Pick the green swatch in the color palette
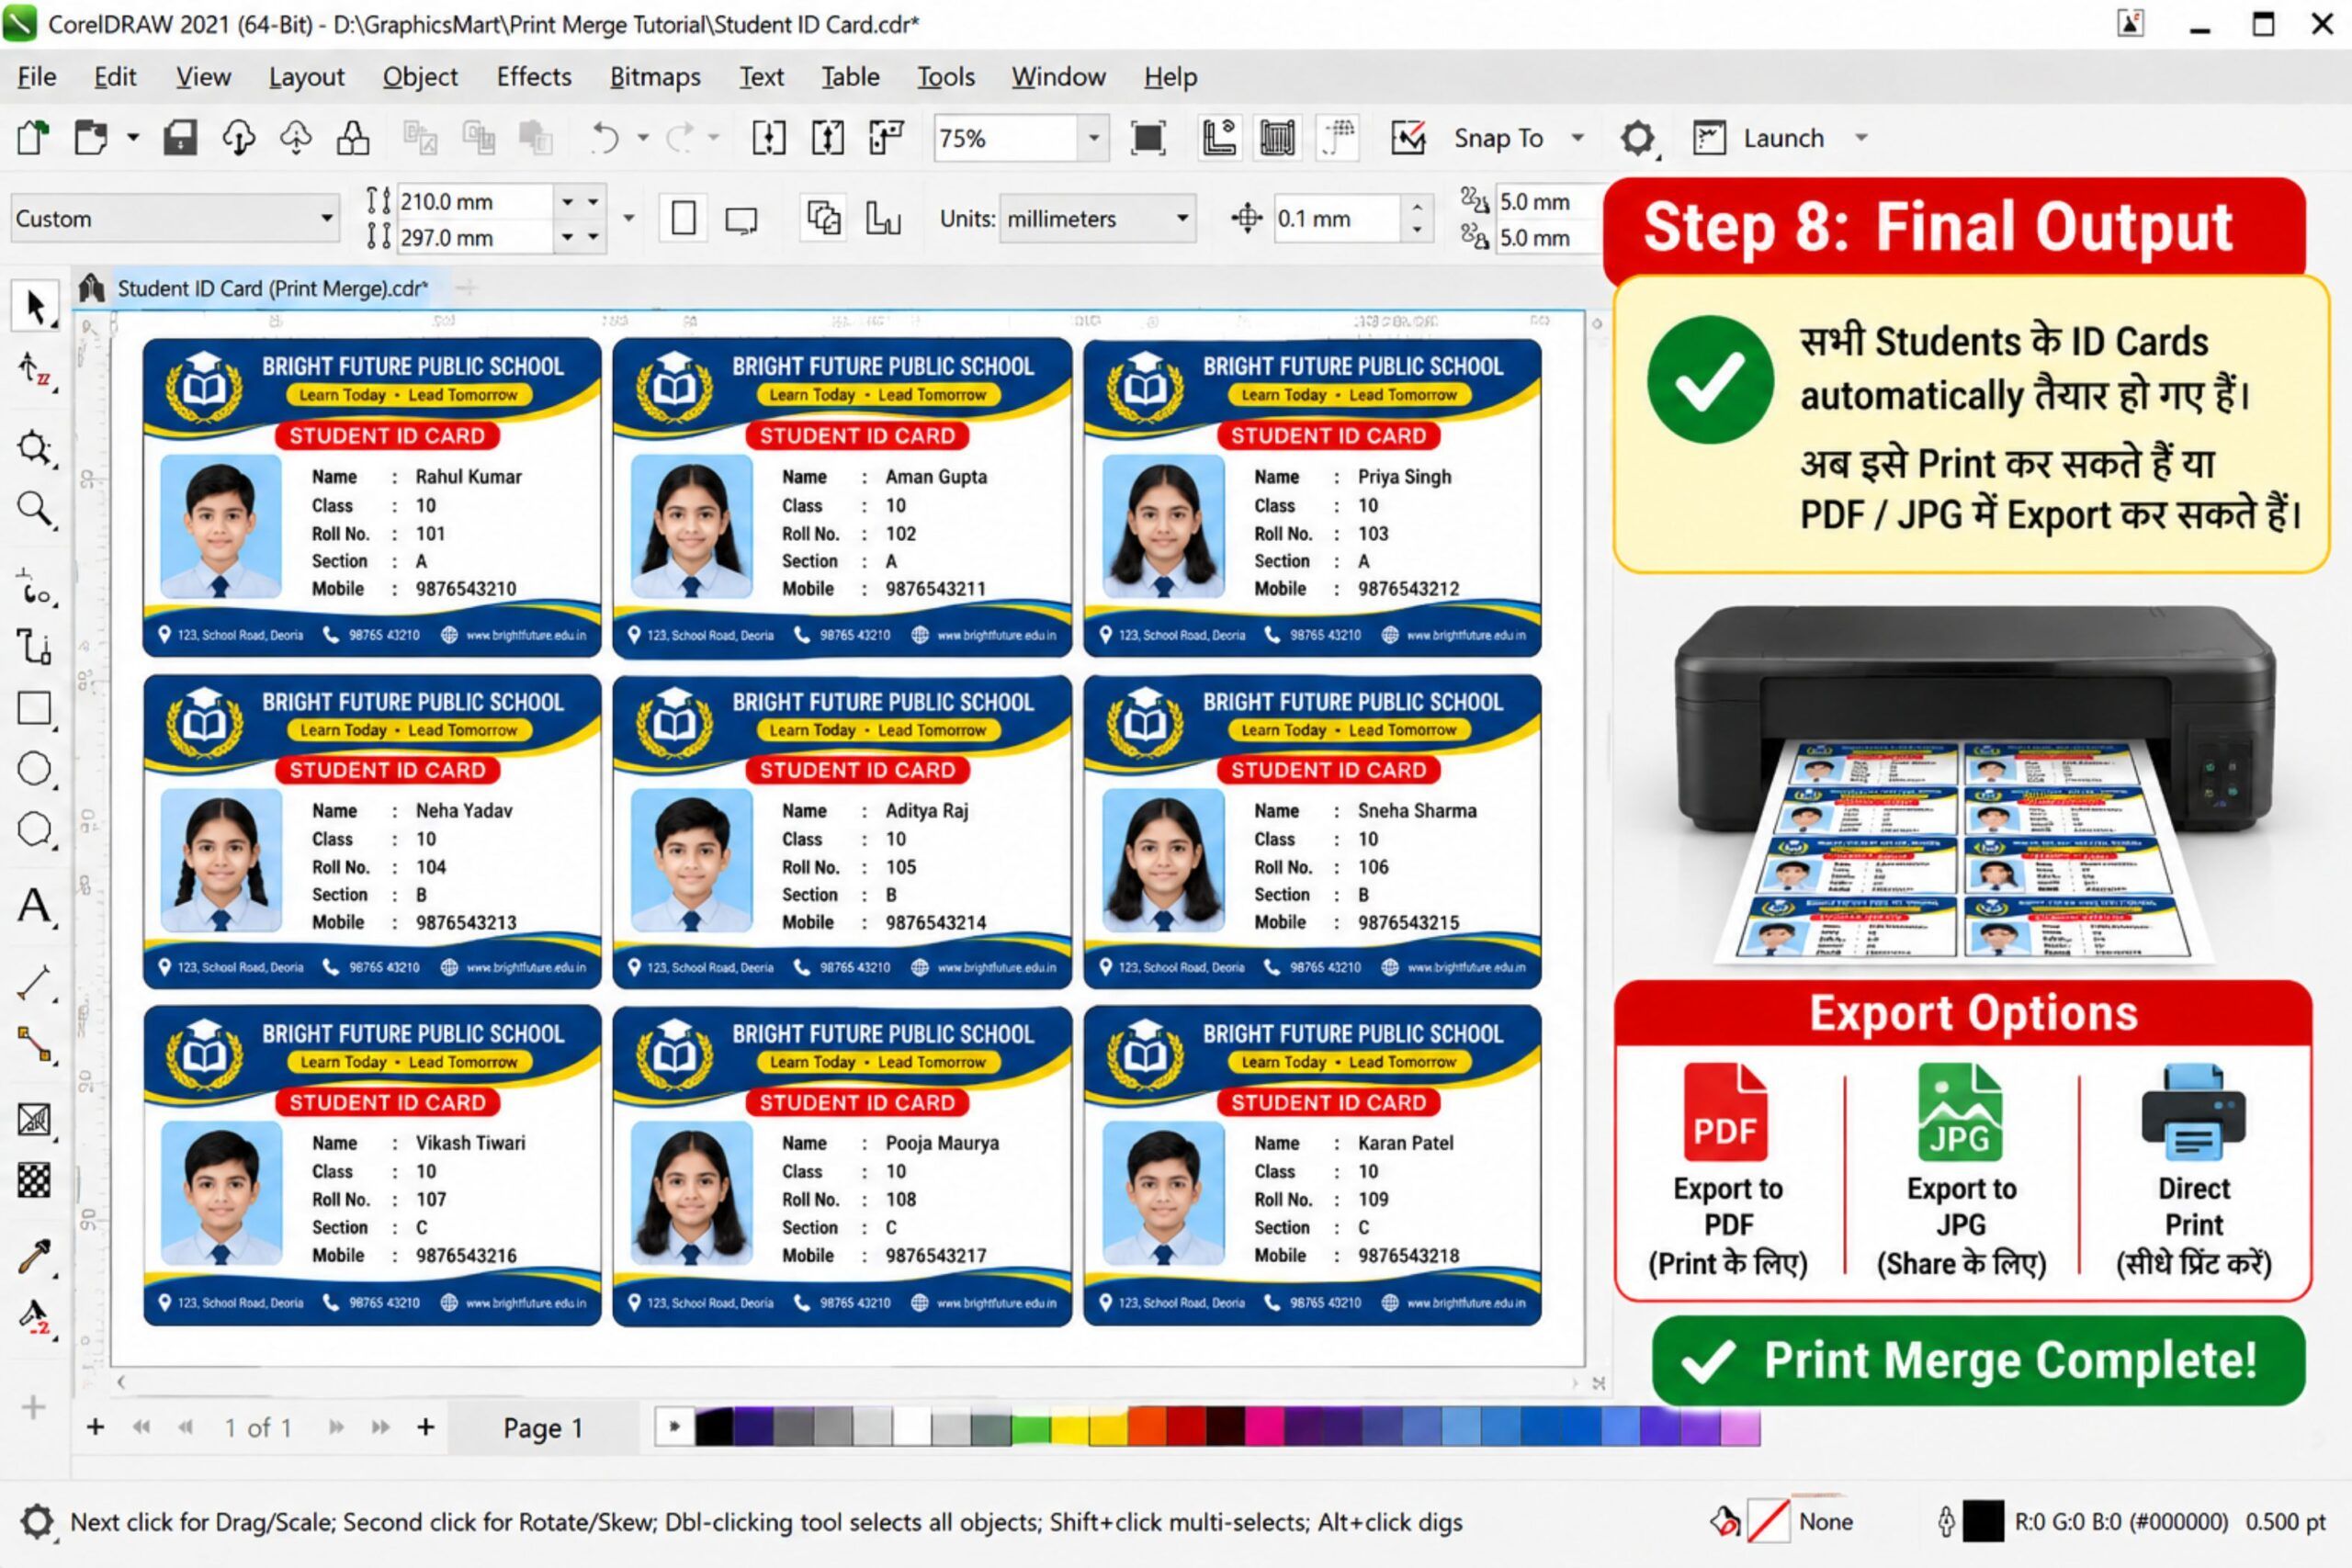 click(x=1029, y=1427)
